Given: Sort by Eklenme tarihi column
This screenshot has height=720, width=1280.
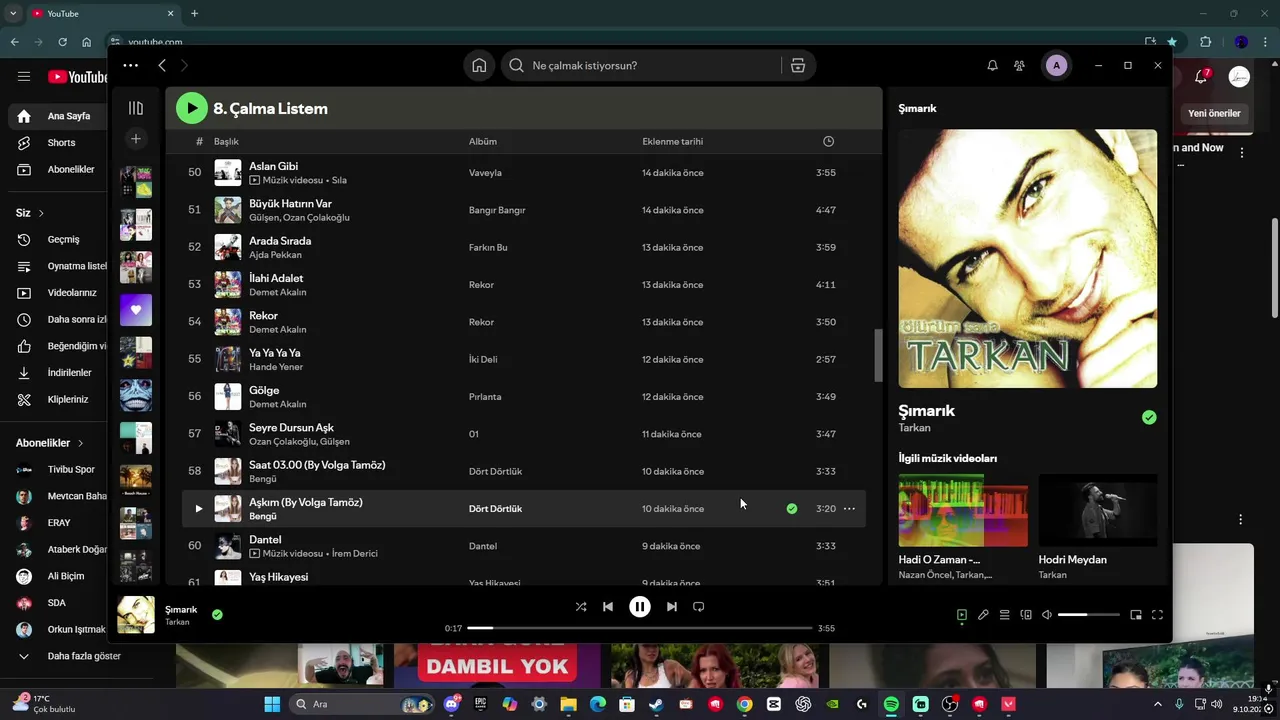Looking at the screenshot, I should [x=672, y=141].
